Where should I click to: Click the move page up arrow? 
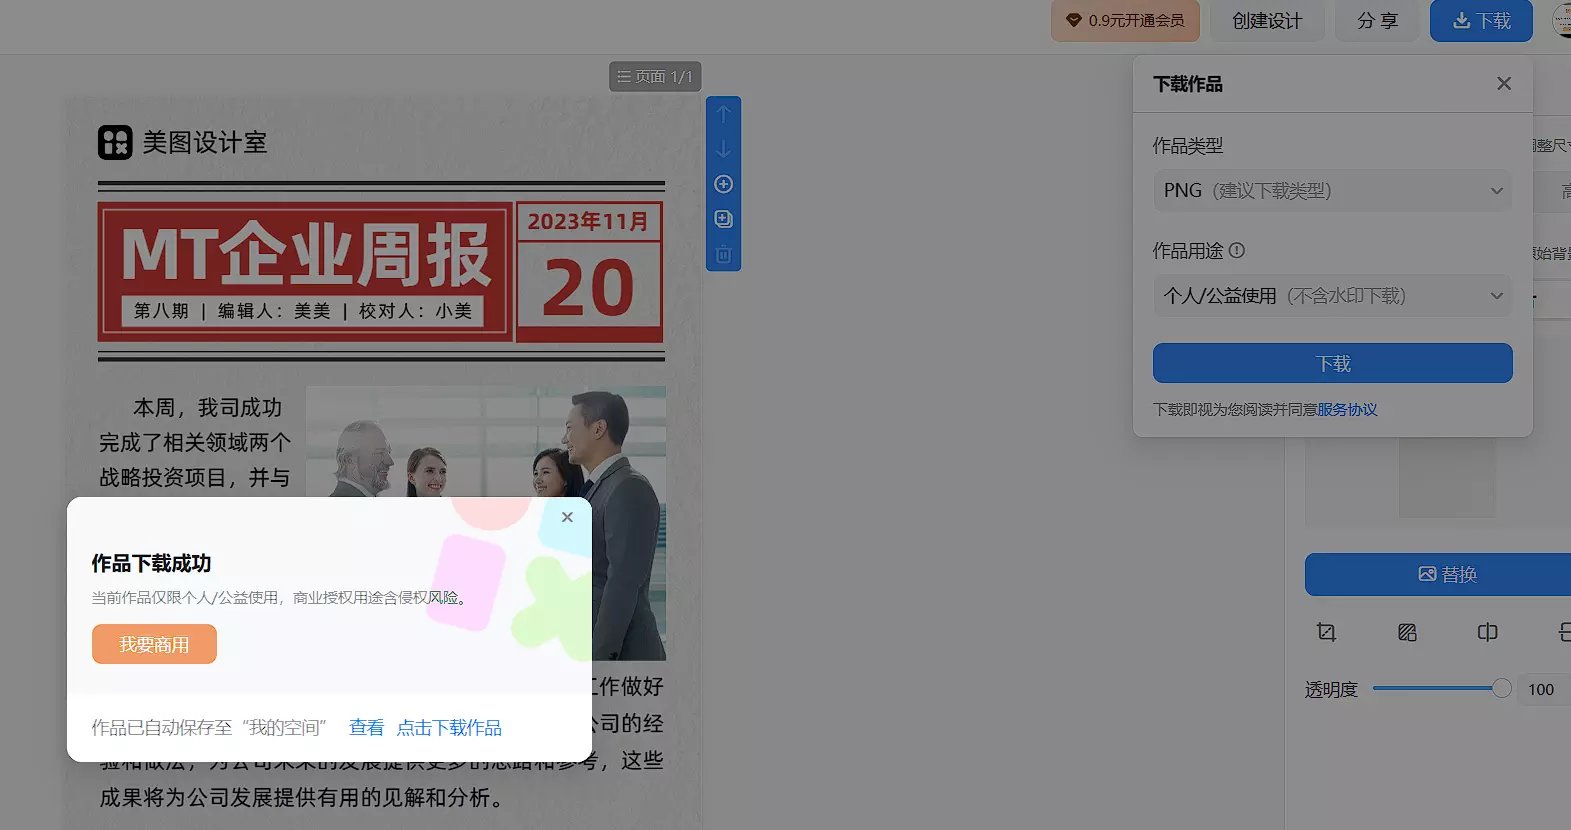pyautogui.click(x=723, y=114)
